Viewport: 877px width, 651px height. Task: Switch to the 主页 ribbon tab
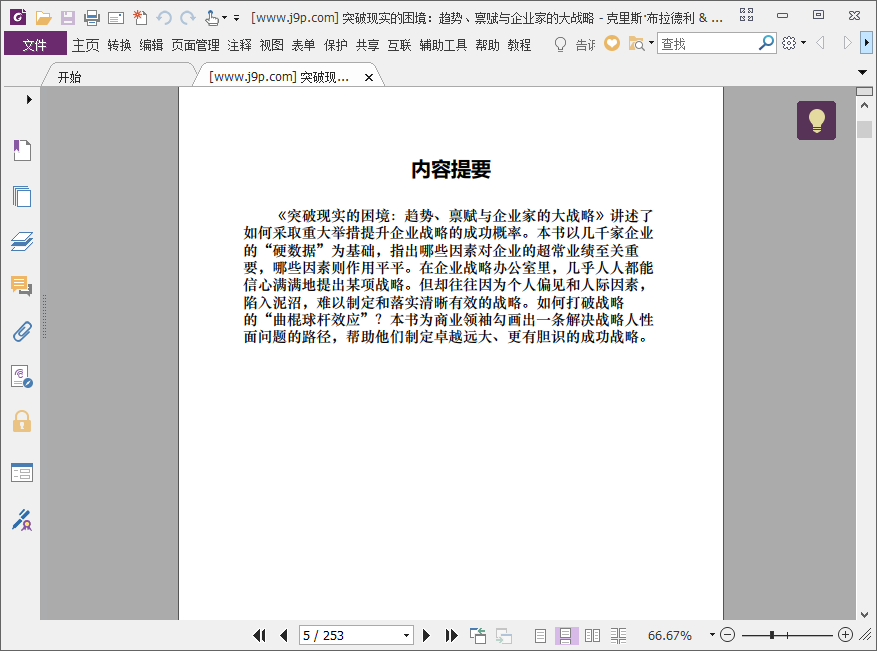(86, 45)
